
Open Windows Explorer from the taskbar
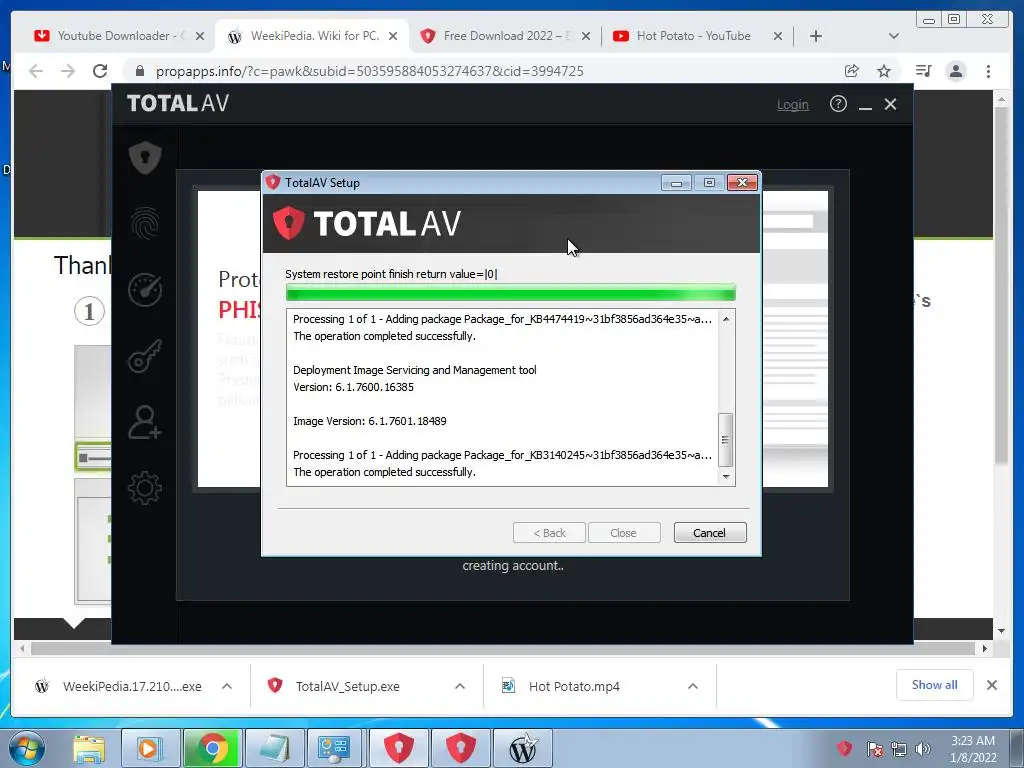click(x=89, y=748)
